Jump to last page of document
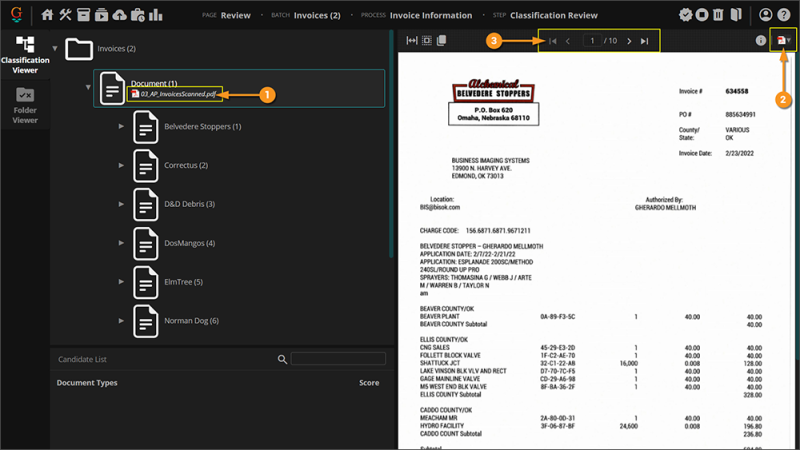The image size is (800, 450). pos(644,41)
